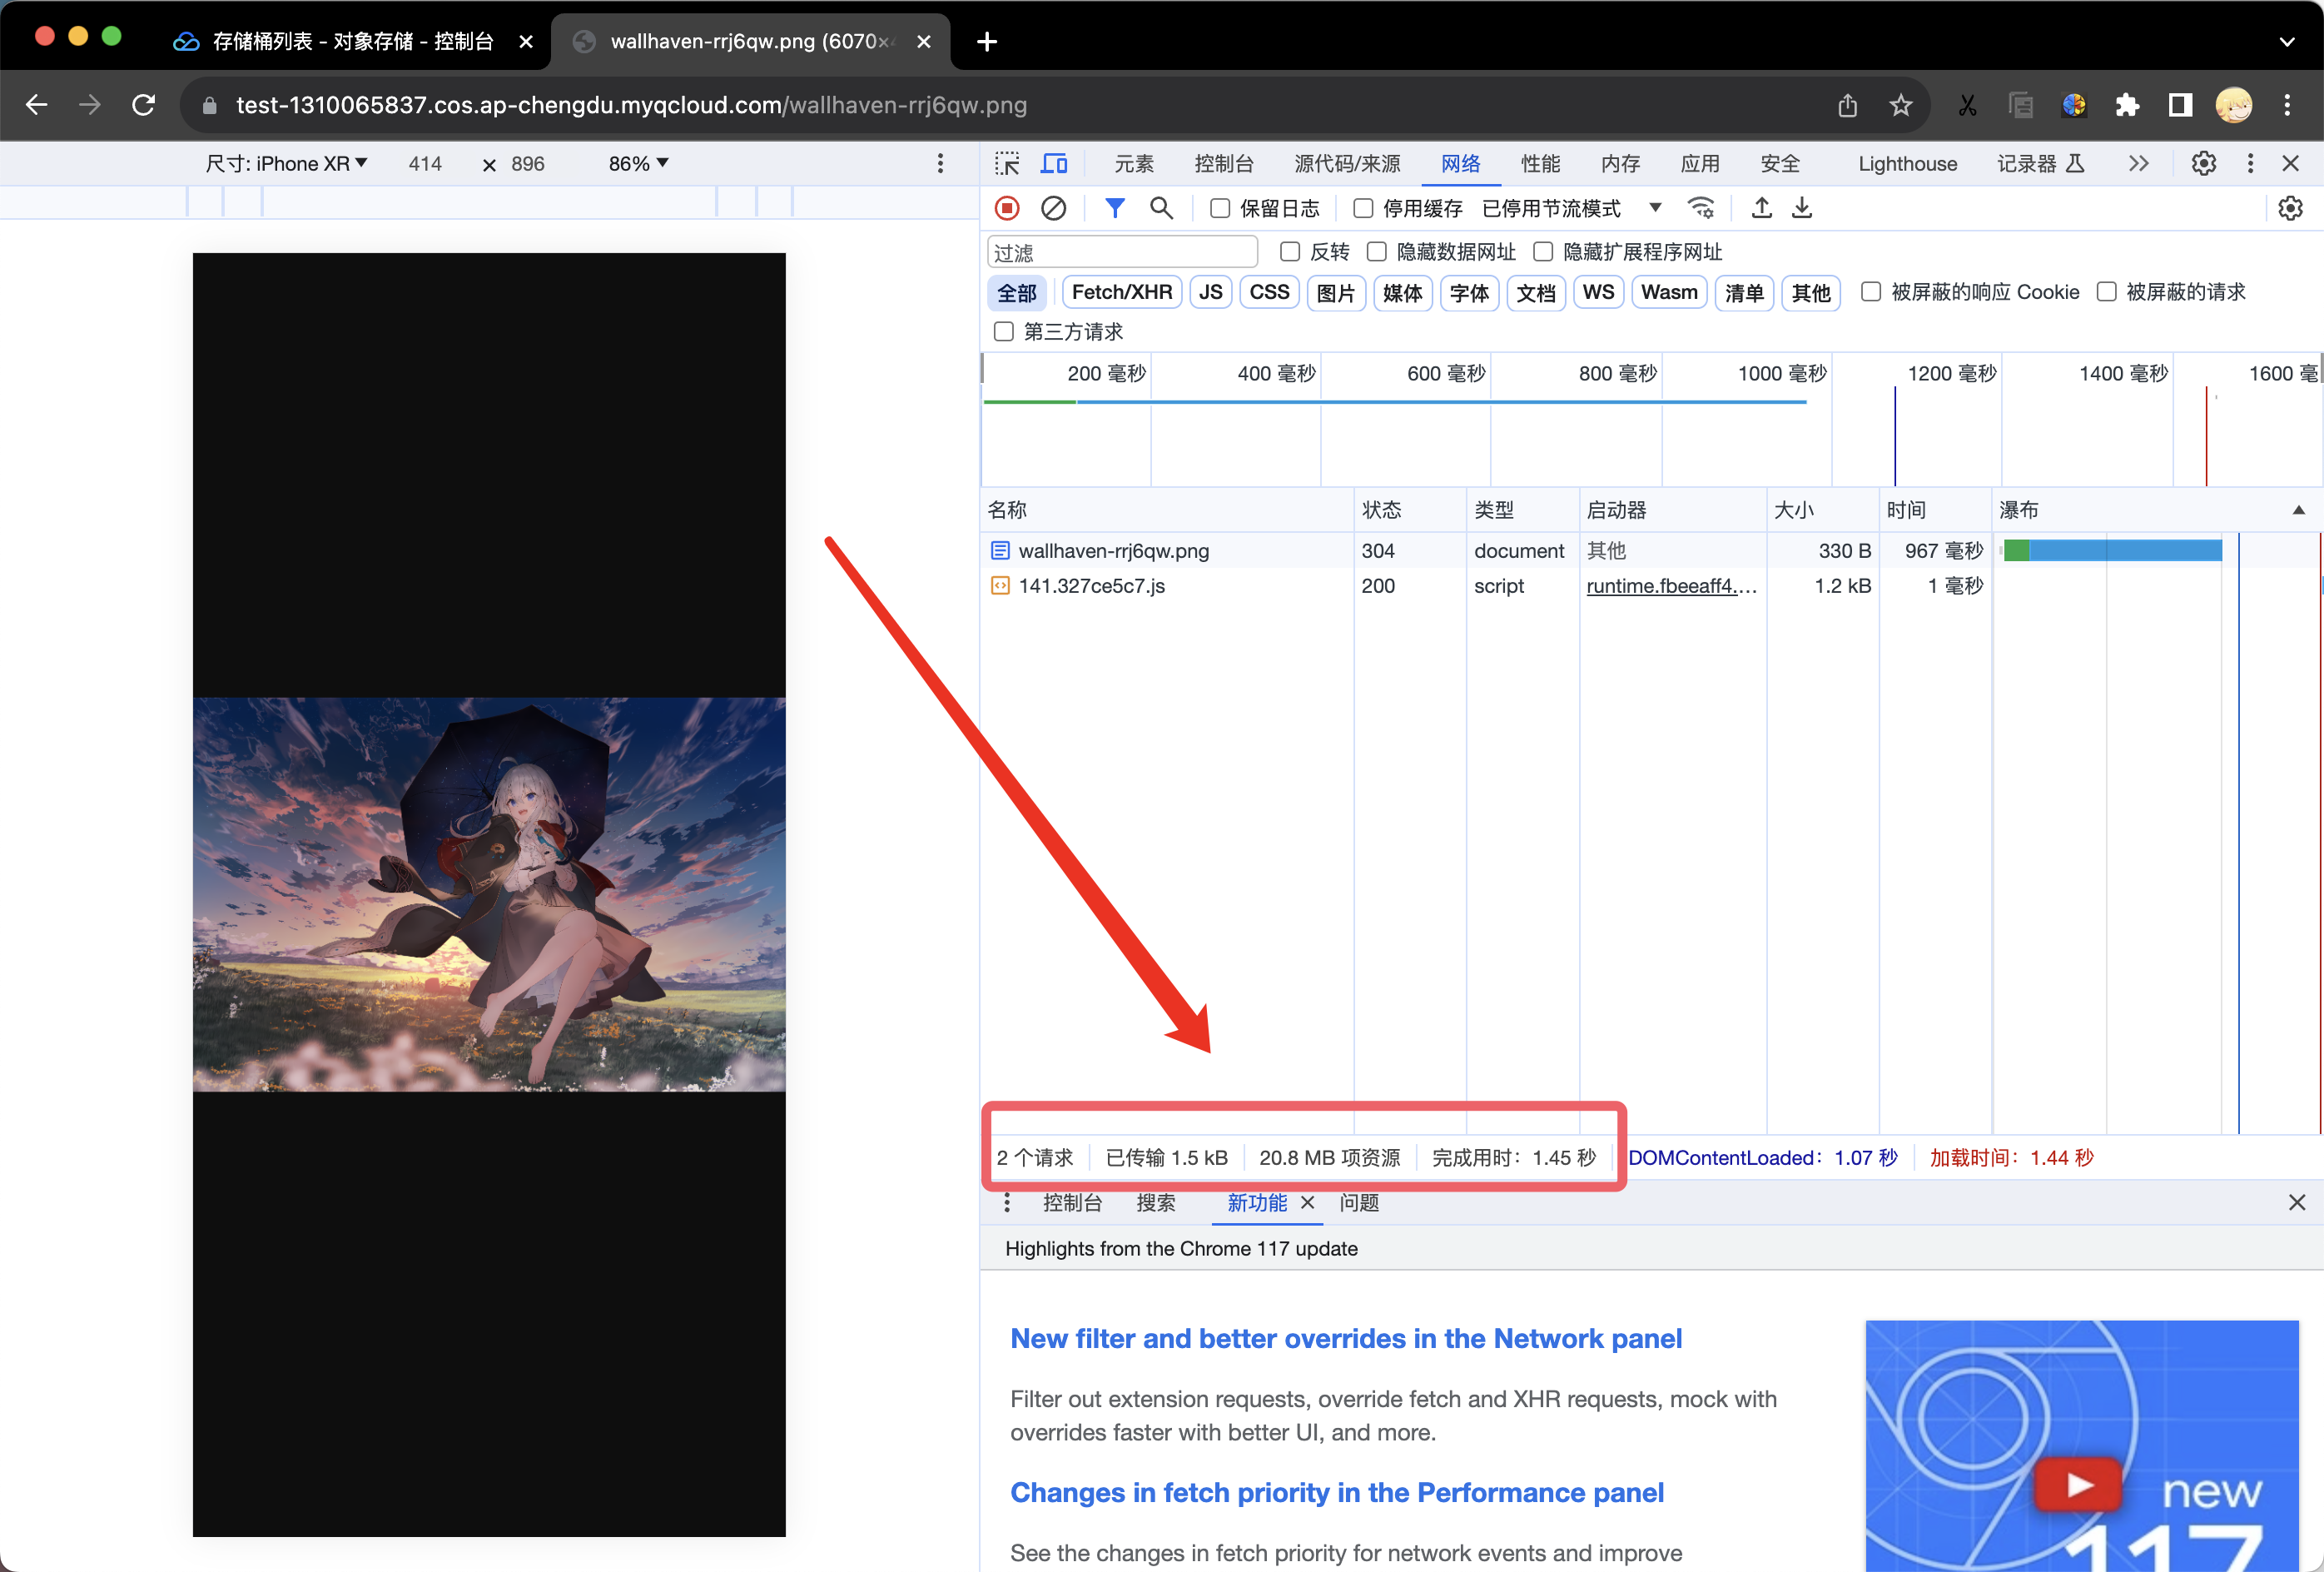Screen dimensions: 2324x1572
Task: Open DevTools customize three-dot menu
Action: tap(2250, 163)
